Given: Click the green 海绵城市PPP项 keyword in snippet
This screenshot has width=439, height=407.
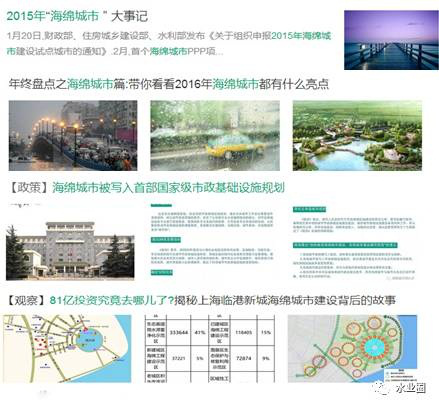Looking at the screenshot, I should coord(183,51).
